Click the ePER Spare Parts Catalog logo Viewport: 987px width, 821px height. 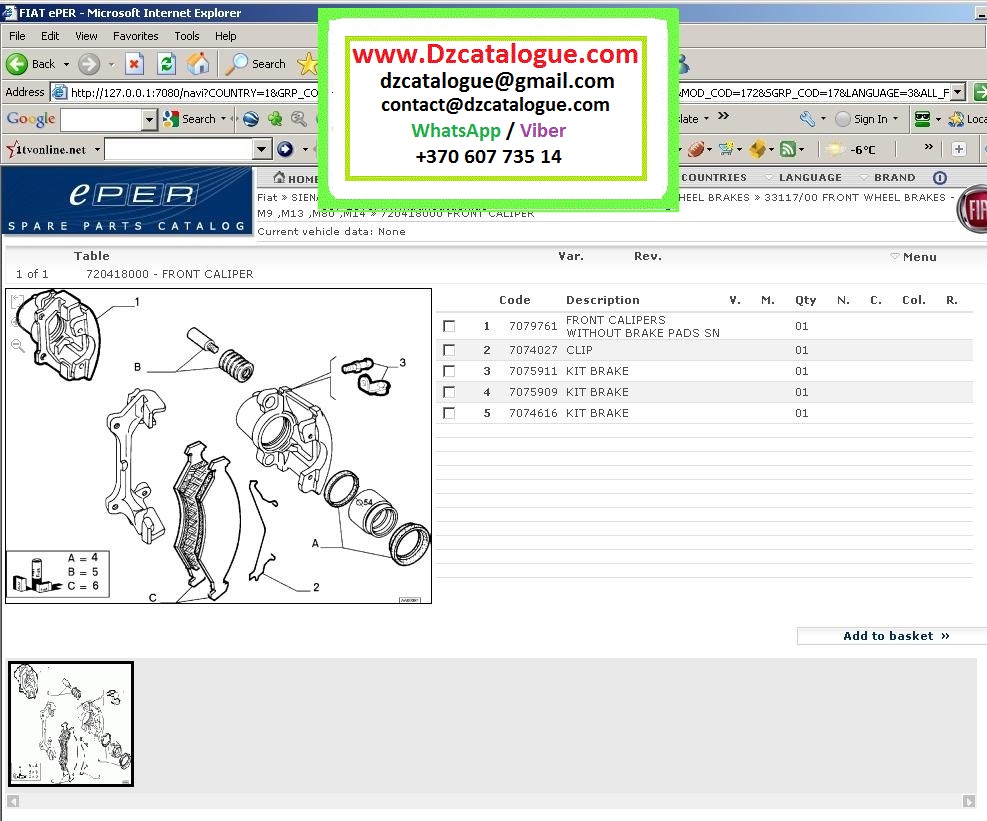(127, 201)
